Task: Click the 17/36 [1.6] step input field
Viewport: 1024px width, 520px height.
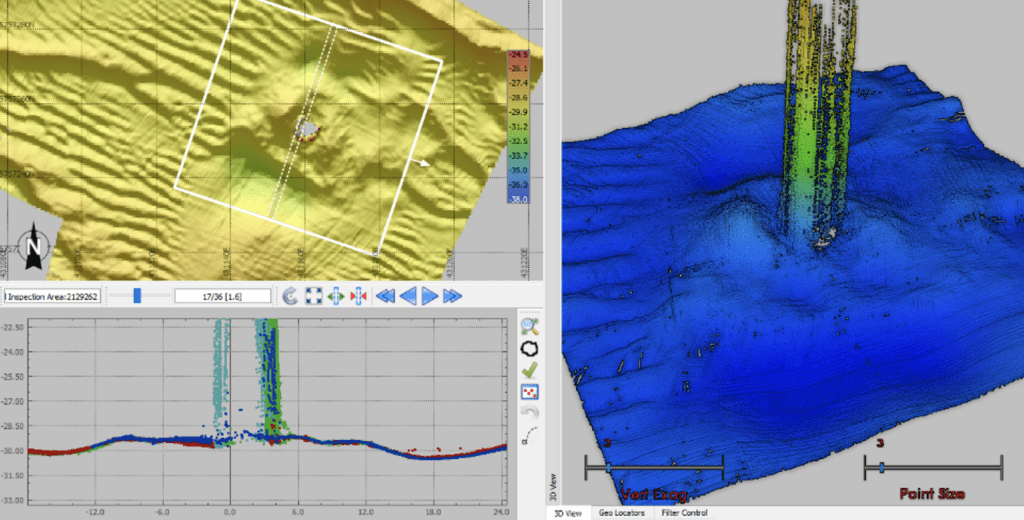Action: [x=222, y=296]
